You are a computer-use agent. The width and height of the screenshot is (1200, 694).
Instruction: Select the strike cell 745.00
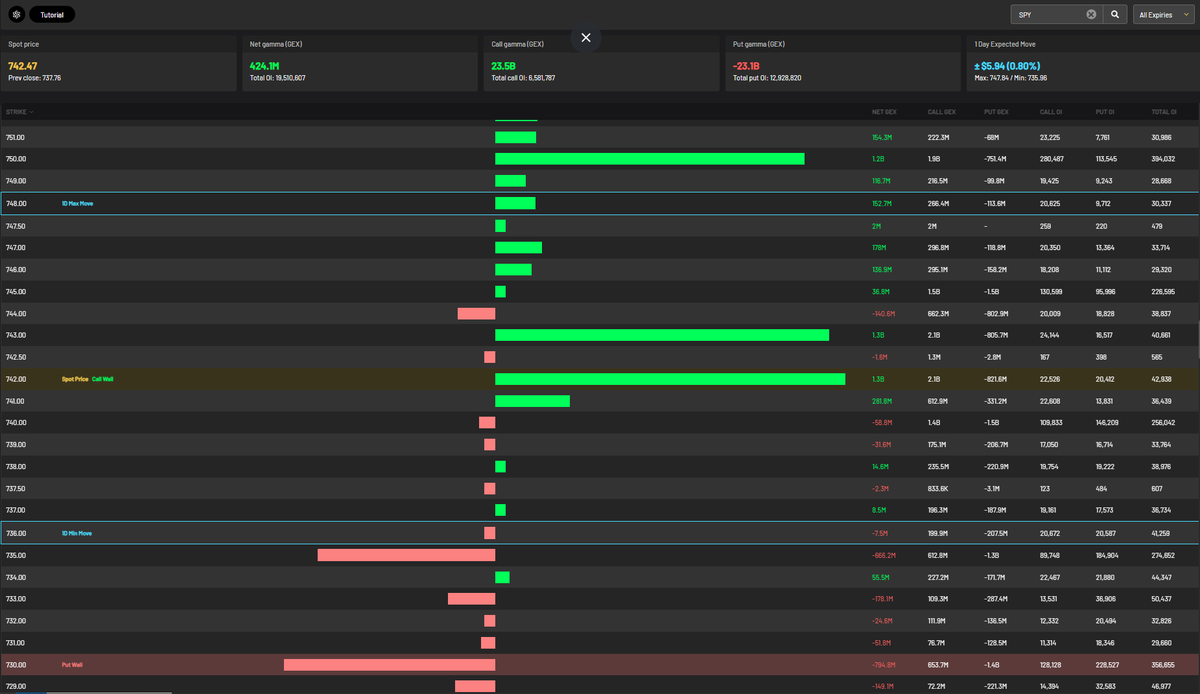[16, 291]
